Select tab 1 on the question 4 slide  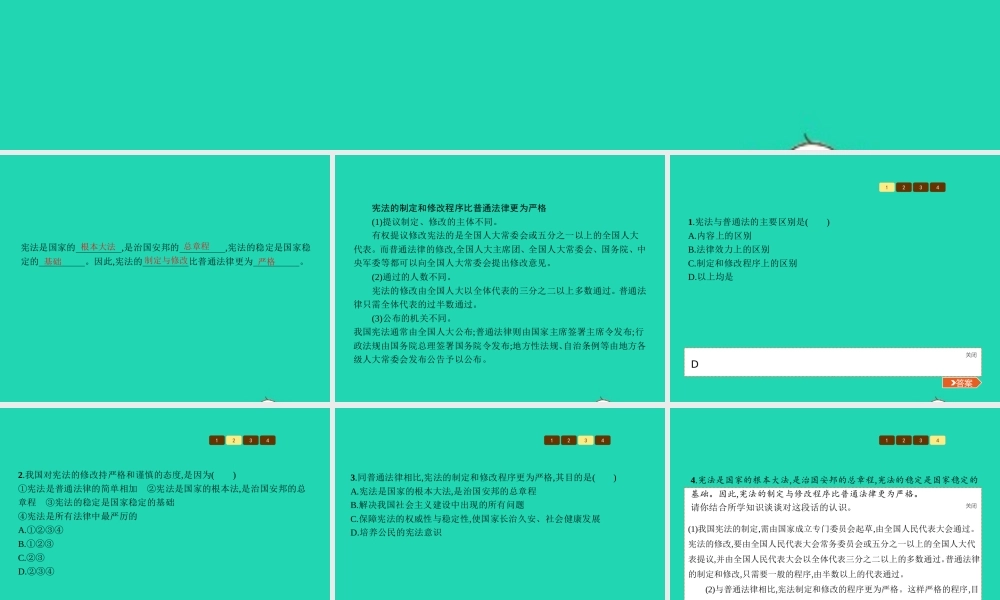(886, 441)
